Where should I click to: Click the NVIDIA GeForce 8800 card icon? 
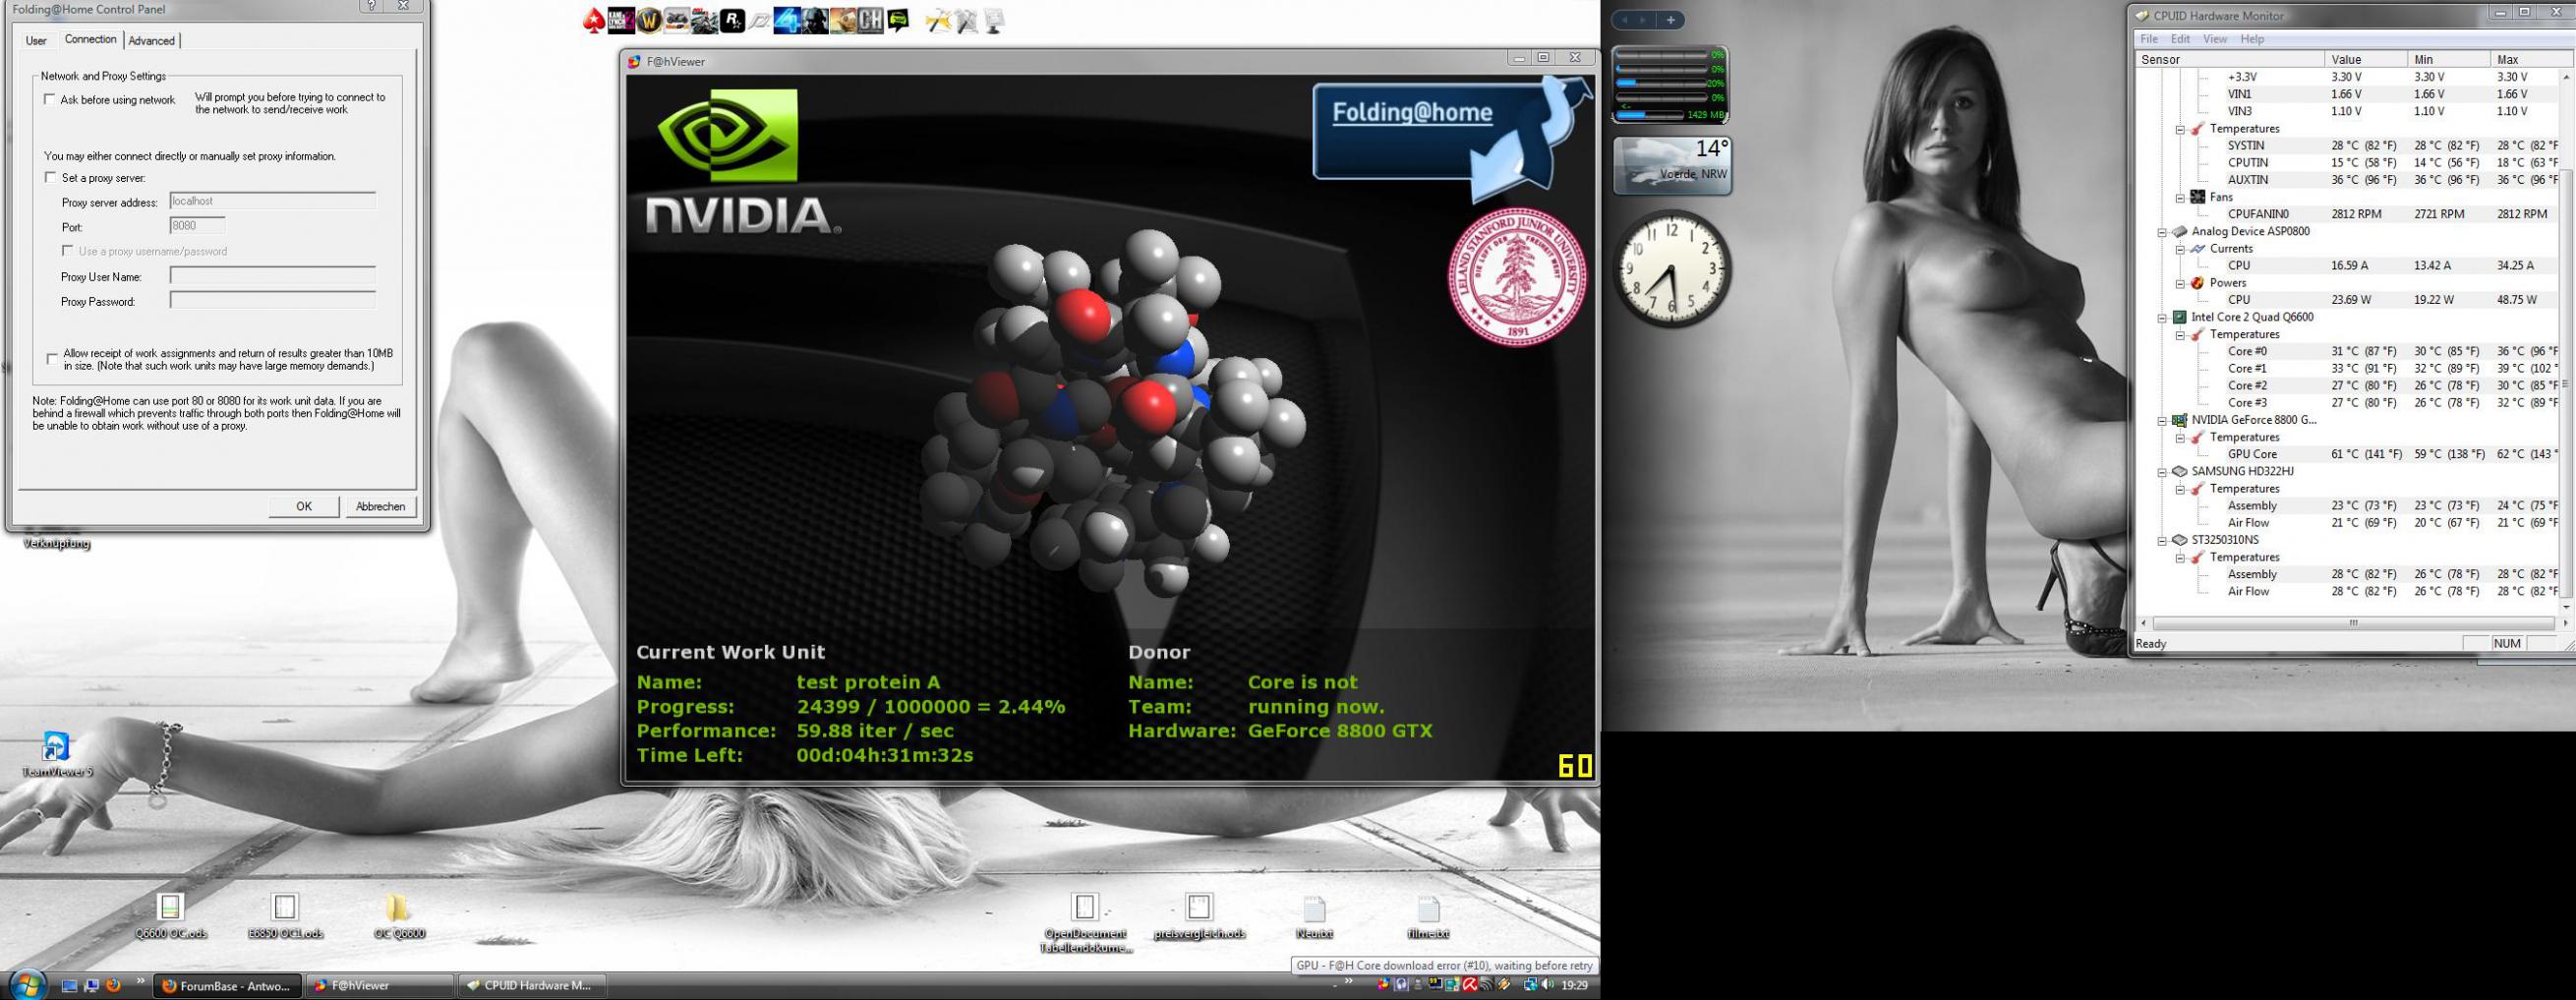point(2179,420)
